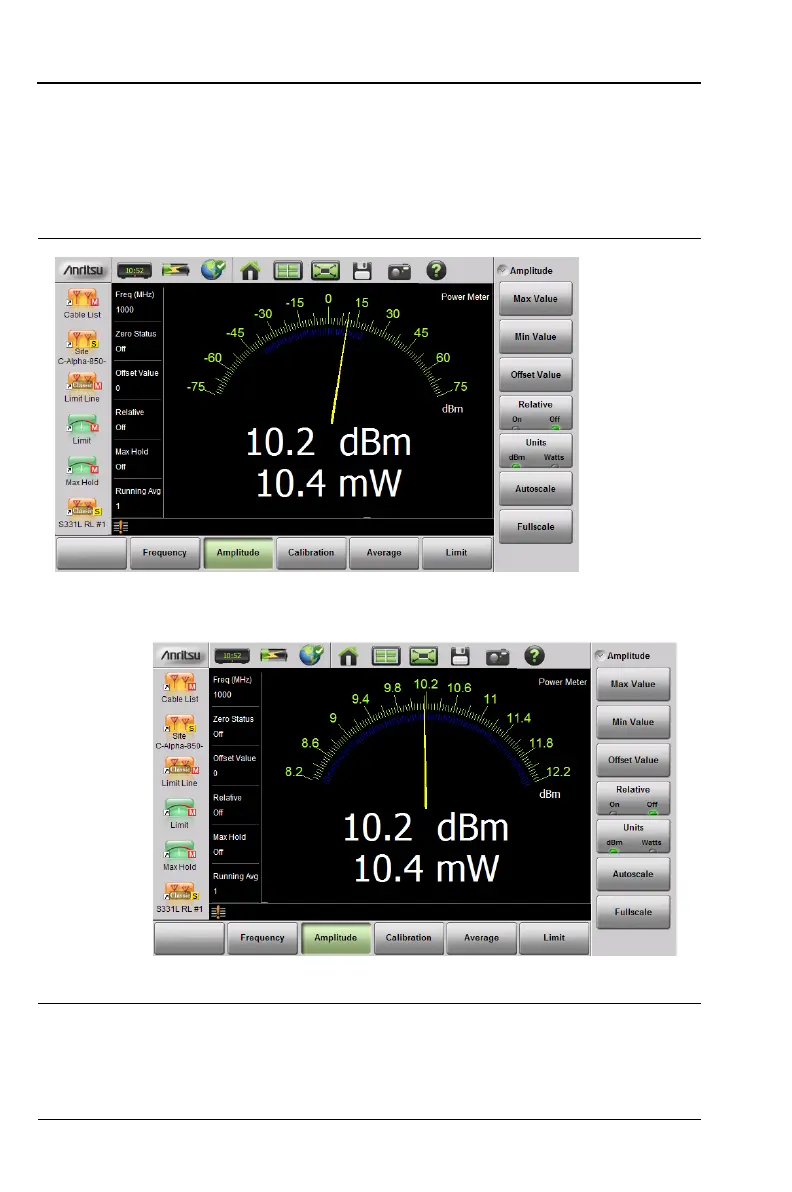The width and height of the screenshot is (792, 1192).
Task: Open the Average tab on the 8.2 to 12.2 dial screen
Action: [x=481, y=938]
